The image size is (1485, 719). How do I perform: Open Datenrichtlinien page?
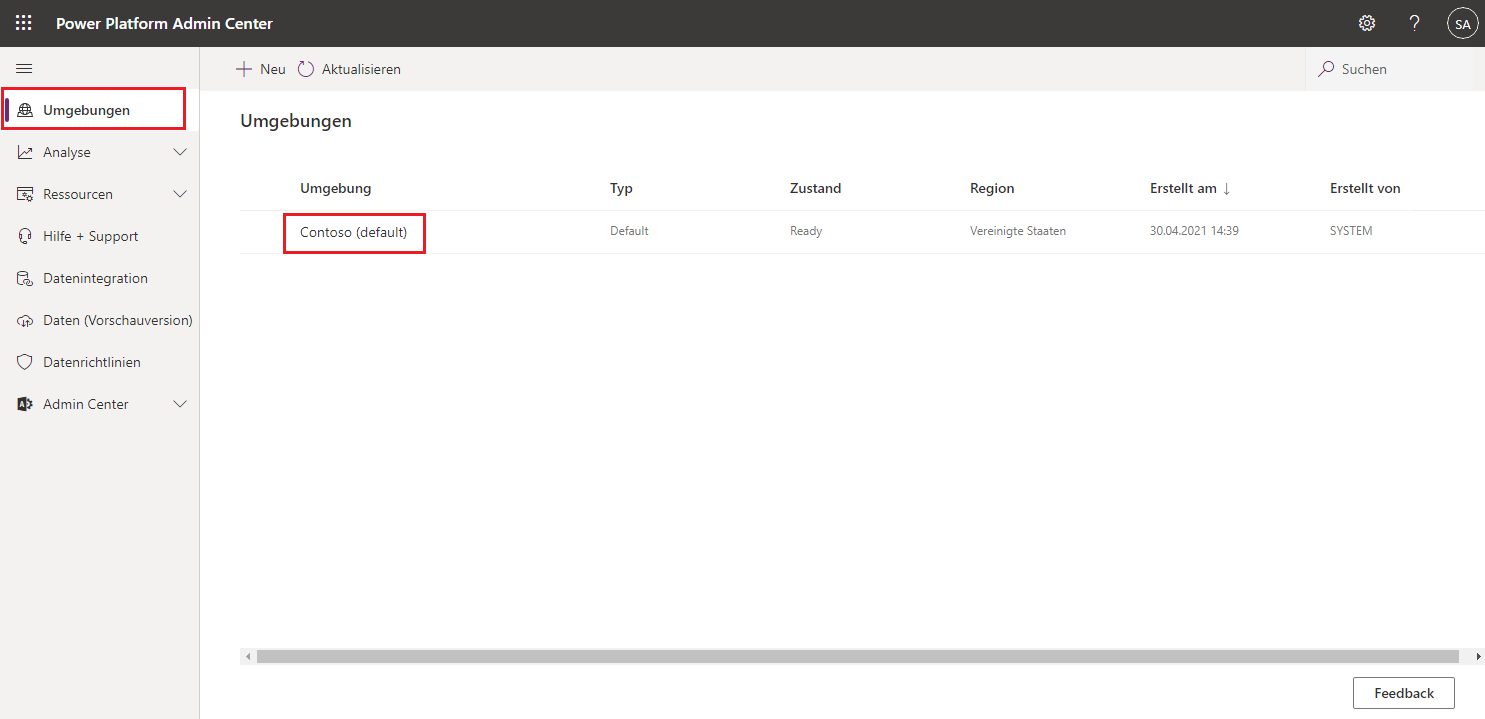100,362
